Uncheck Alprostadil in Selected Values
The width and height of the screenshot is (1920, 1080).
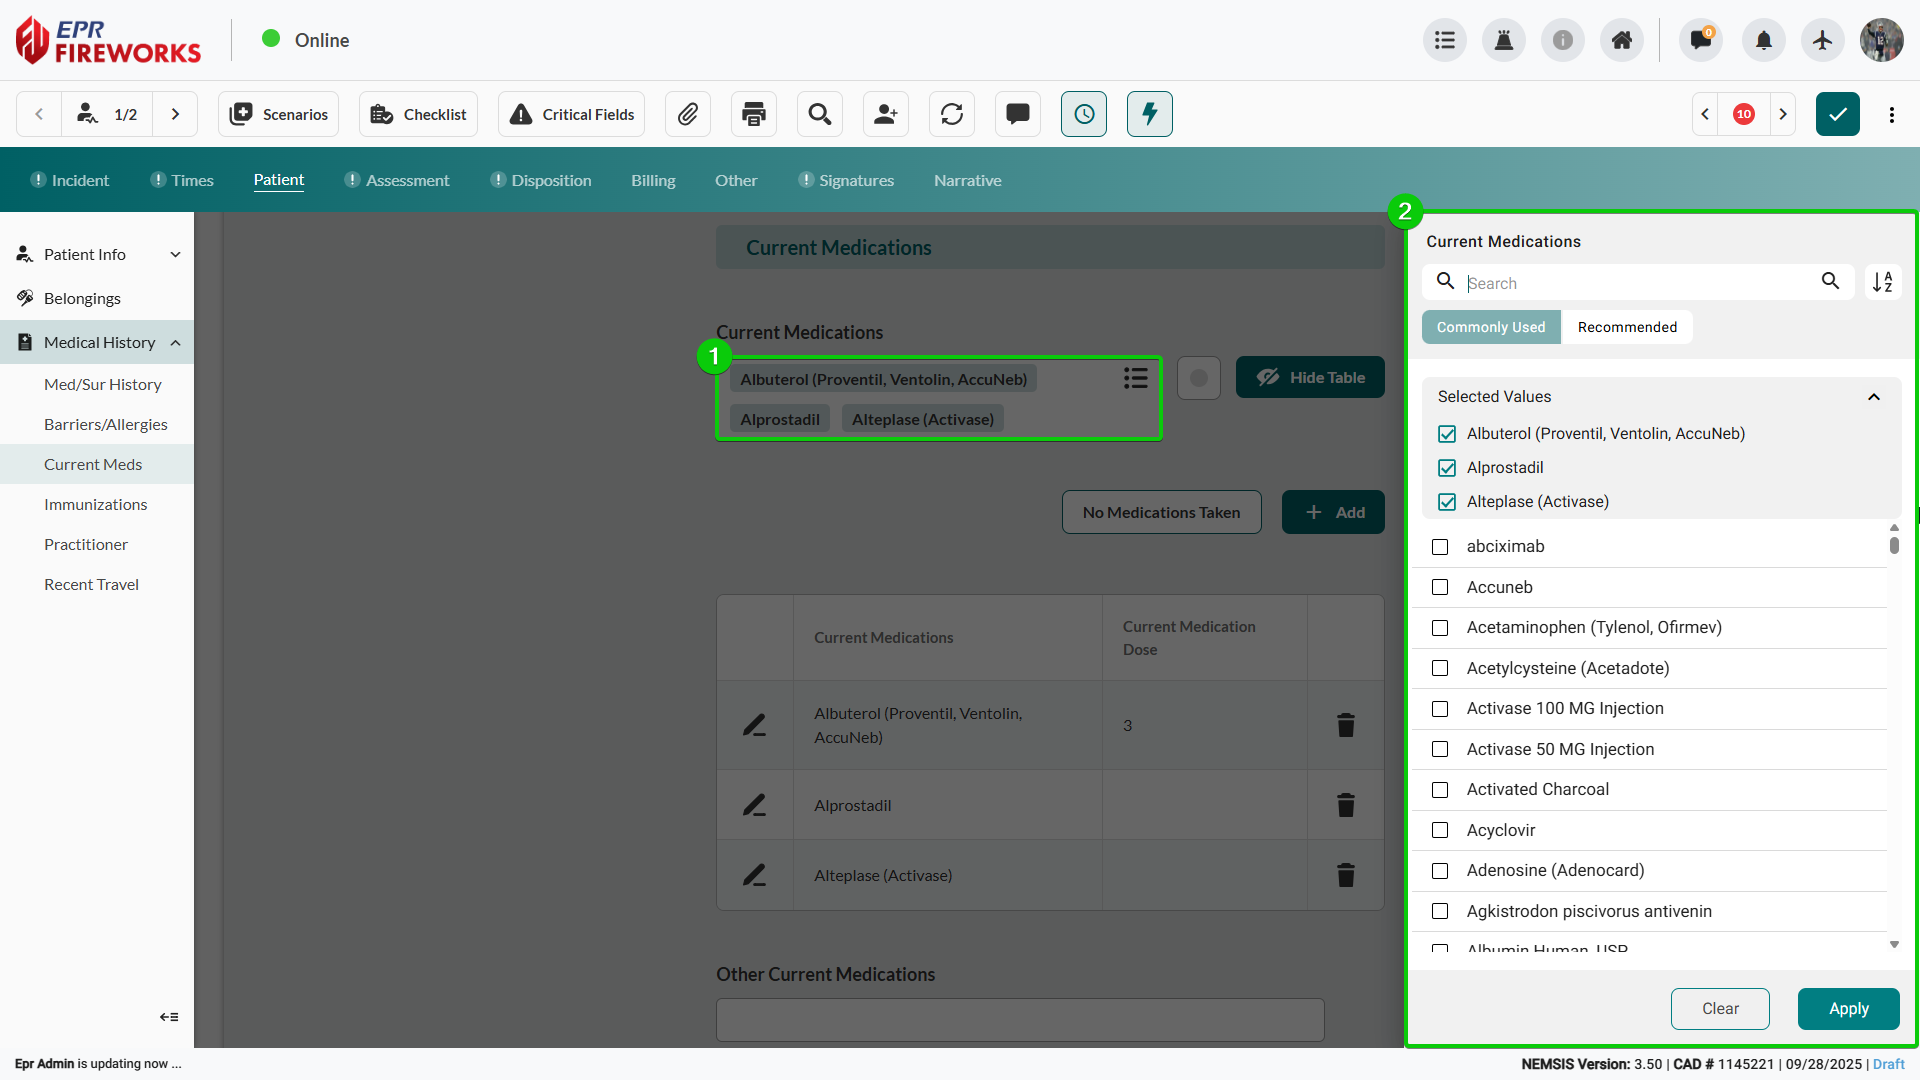(1447, 468)
